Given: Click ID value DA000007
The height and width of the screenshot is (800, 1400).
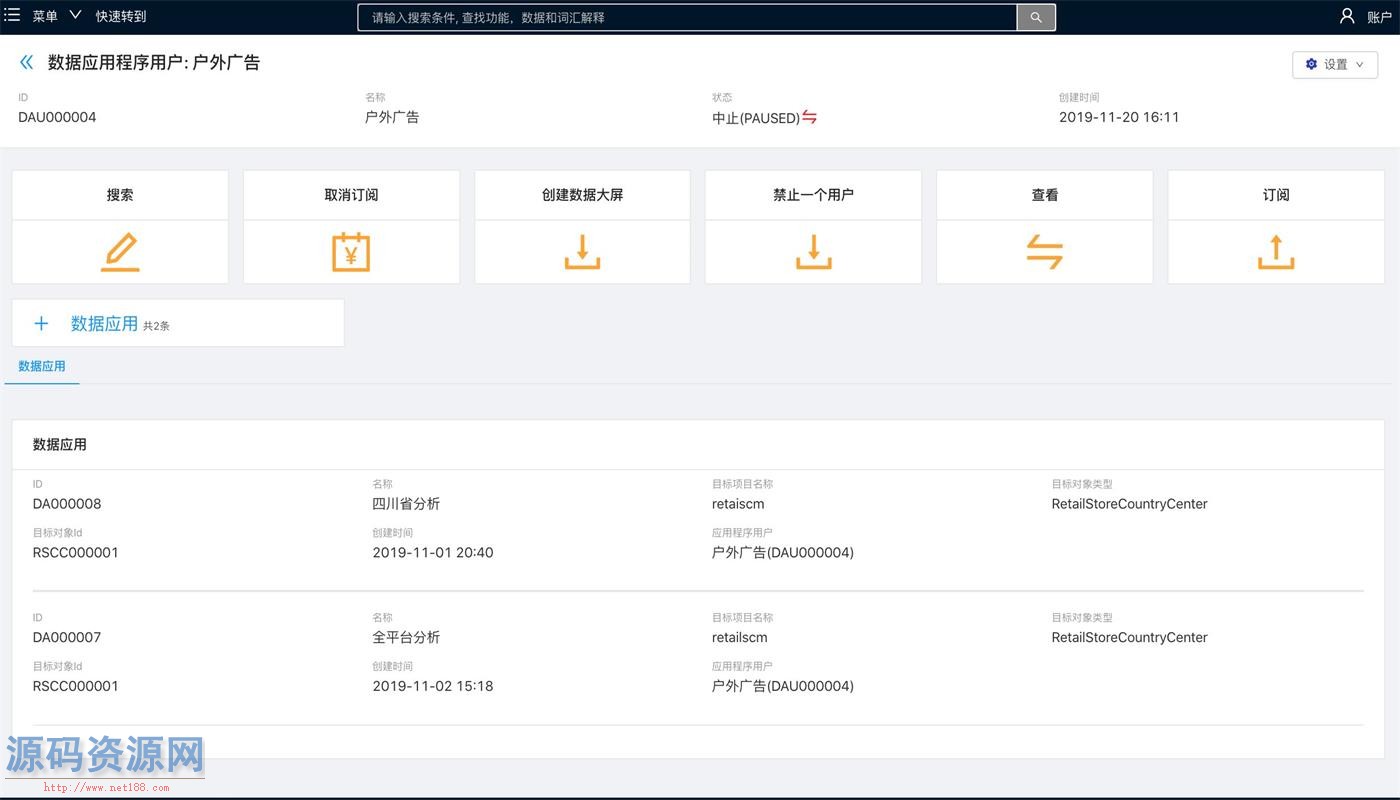Looking at the screenshot, I should coord(67,637).
